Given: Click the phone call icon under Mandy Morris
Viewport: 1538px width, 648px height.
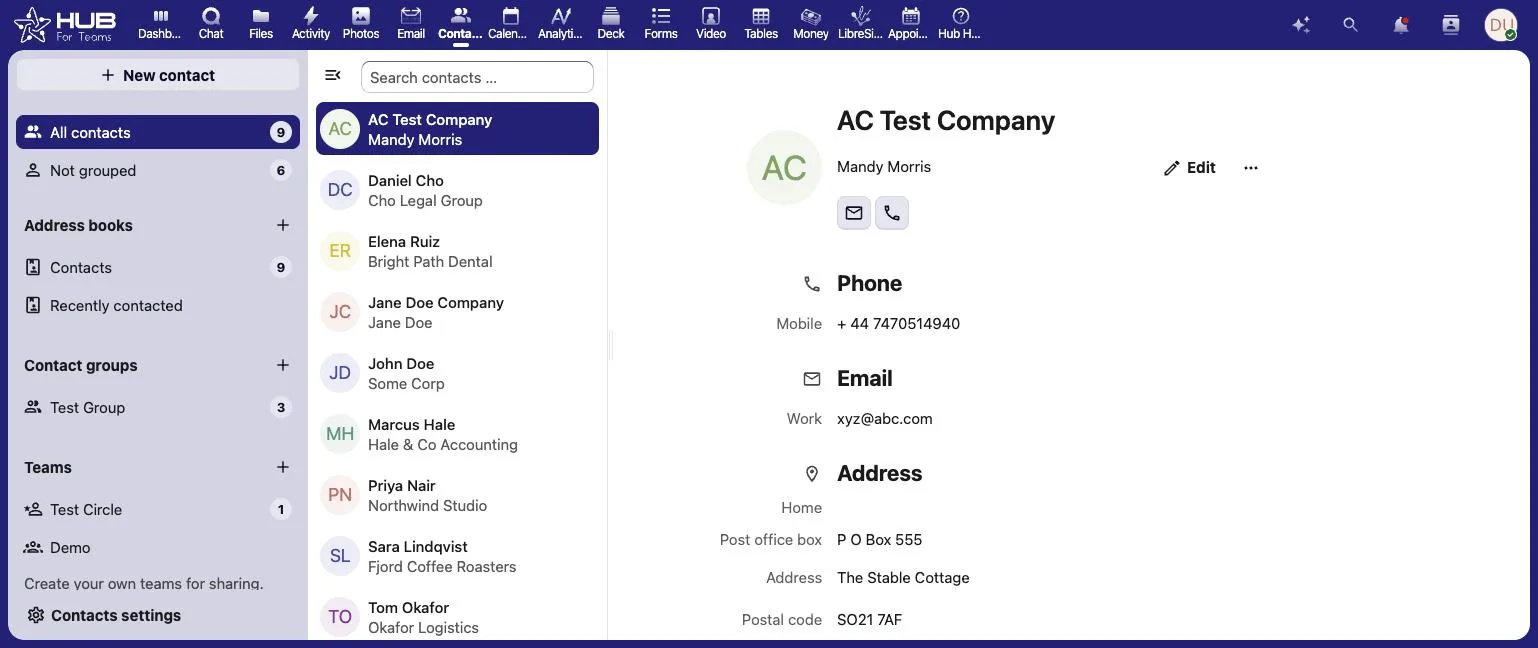Looking at the screenshot, I should click(x=892, y=213).
